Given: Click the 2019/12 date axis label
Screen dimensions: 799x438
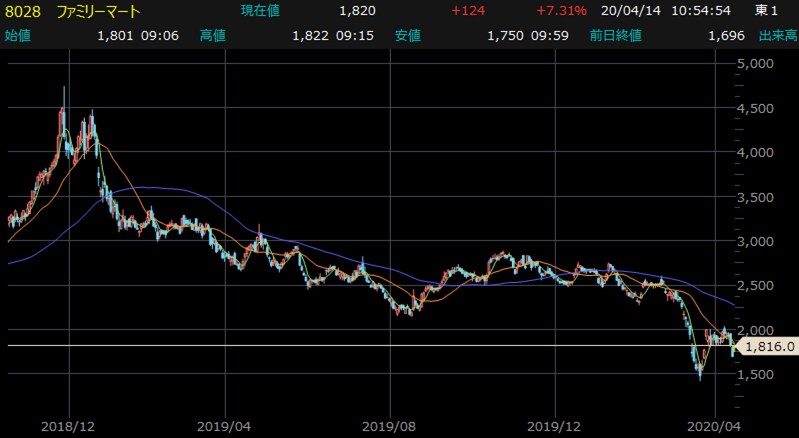Looking at the screenshot, I should [554, 426].
